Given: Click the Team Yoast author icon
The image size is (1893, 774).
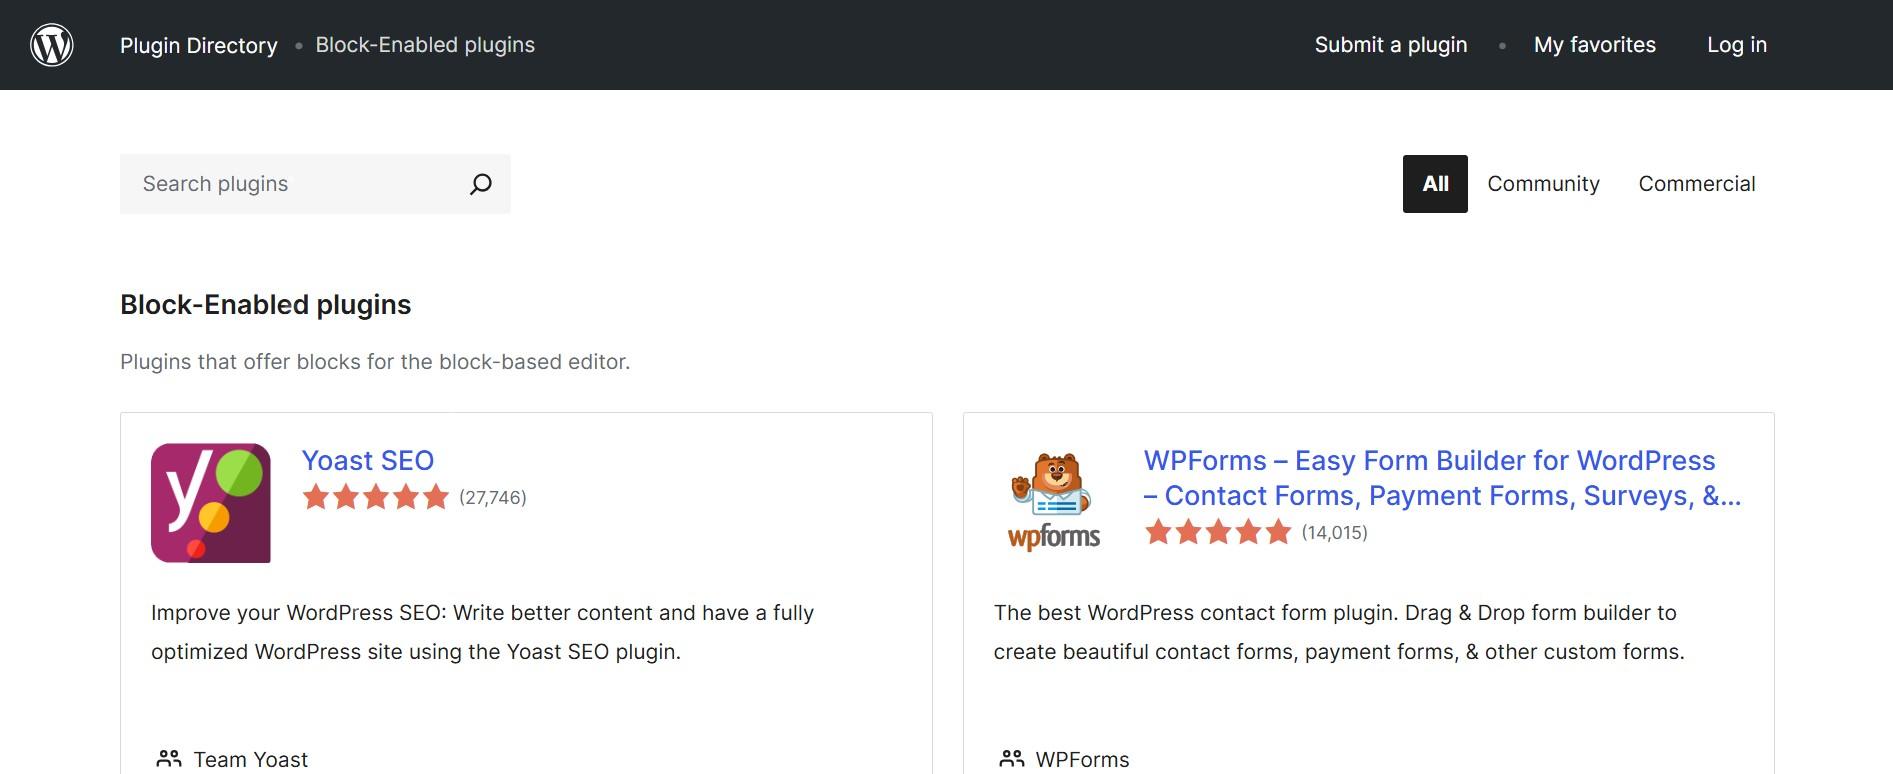Looking at the screenshot, I should point(169,759).
